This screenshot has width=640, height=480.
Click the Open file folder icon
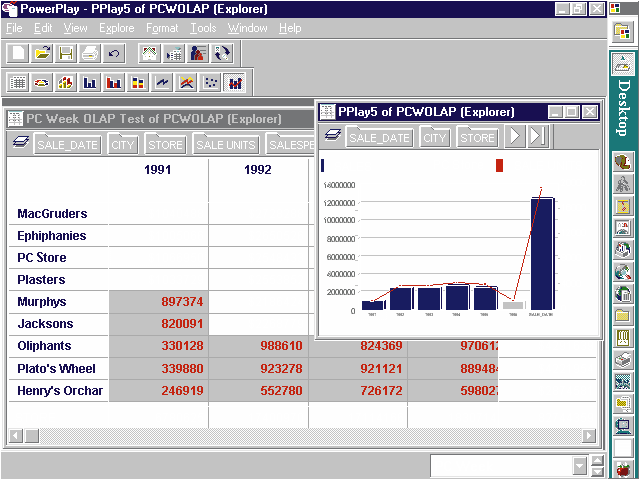42,53
